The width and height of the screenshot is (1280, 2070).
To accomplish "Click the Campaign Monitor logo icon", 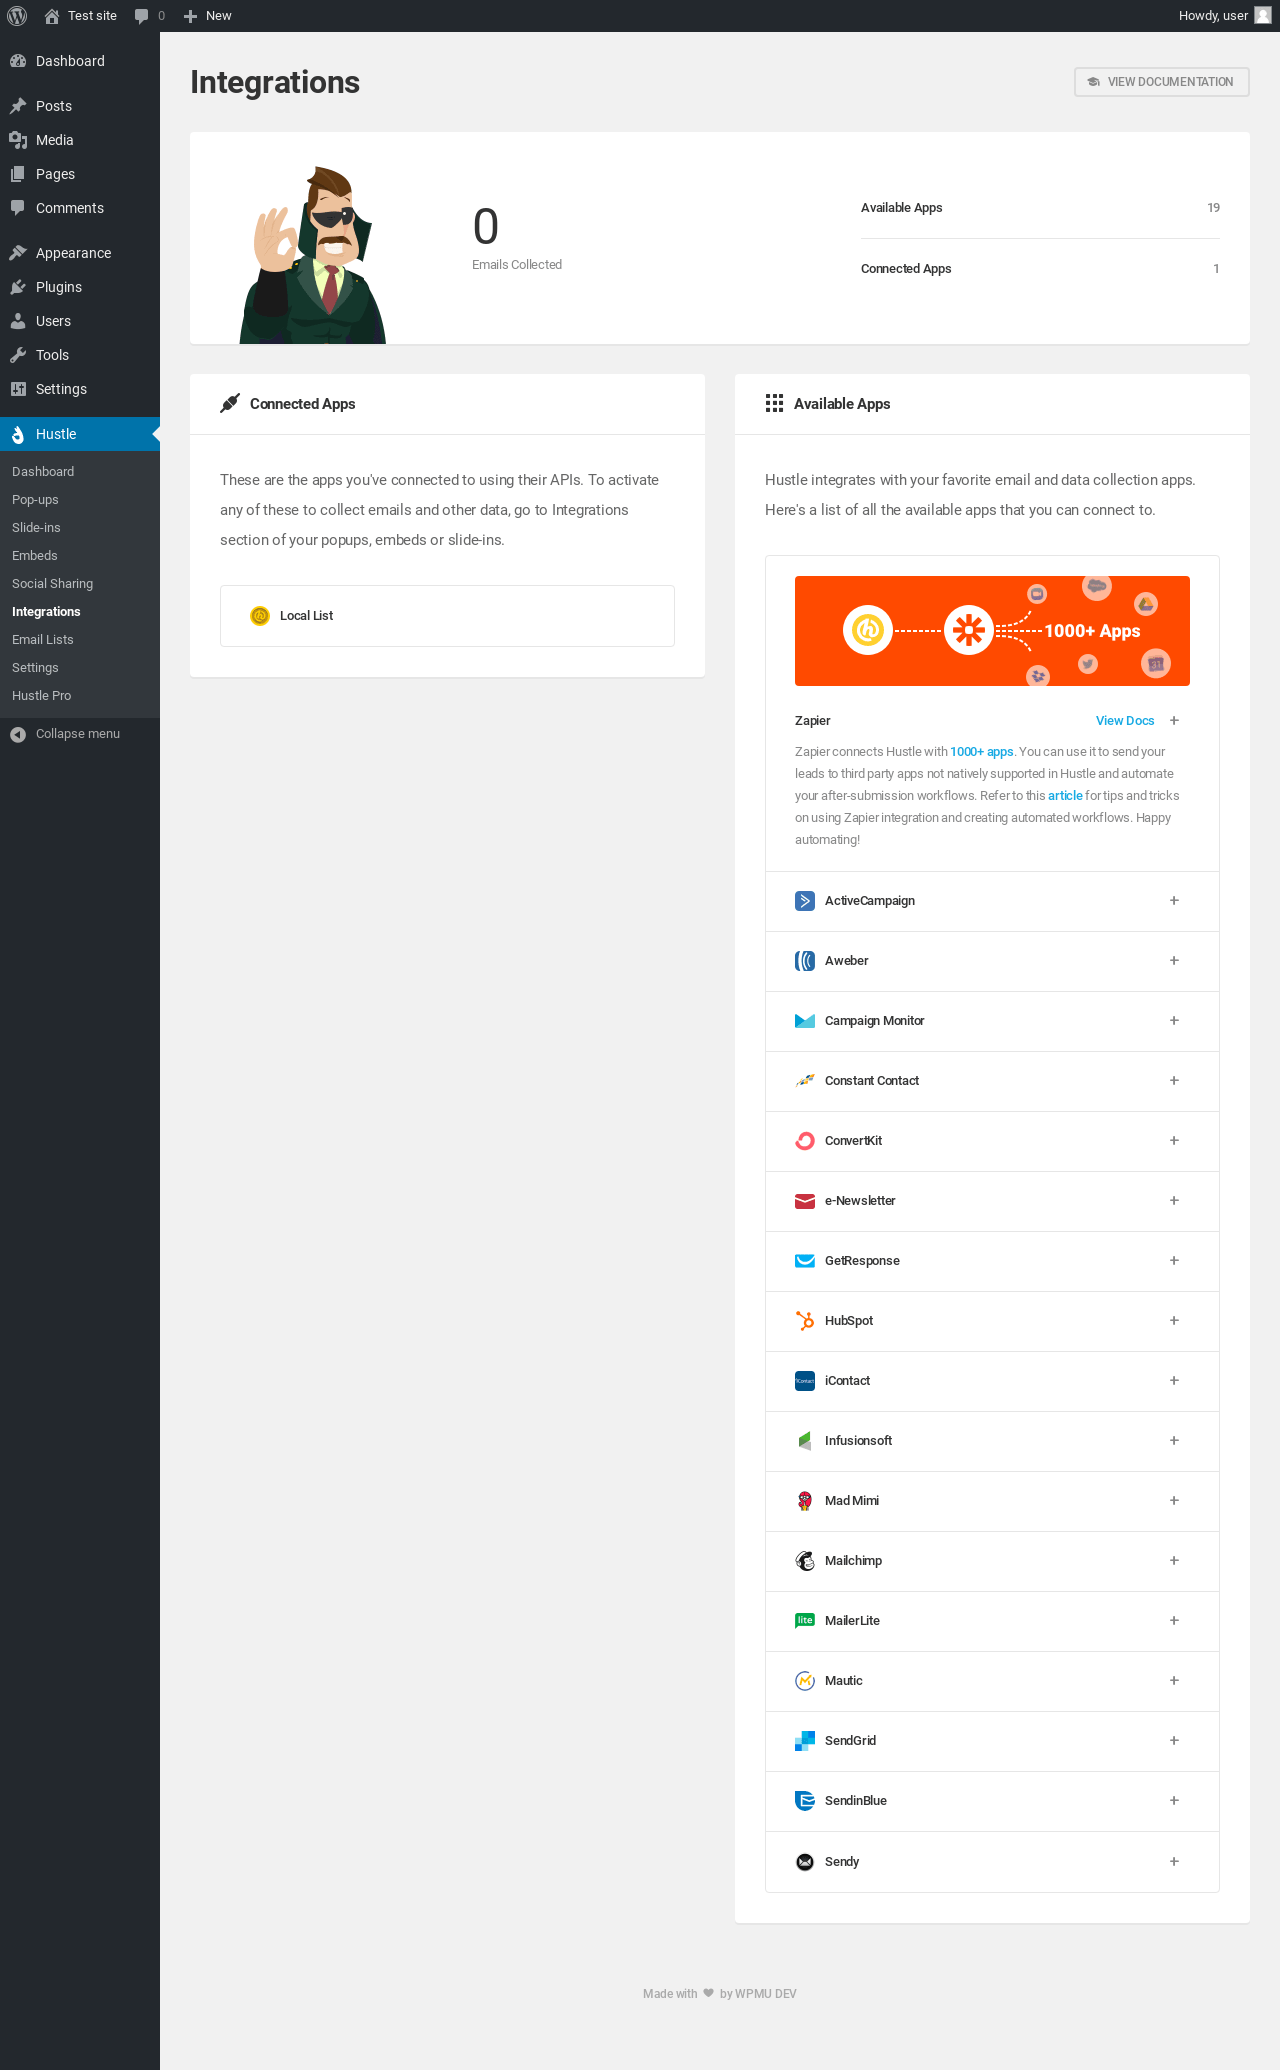I will point(805,1021).
